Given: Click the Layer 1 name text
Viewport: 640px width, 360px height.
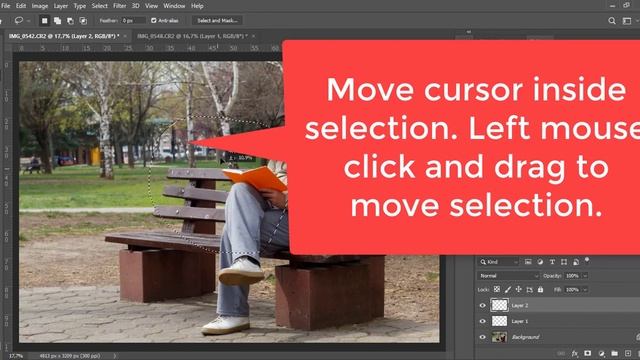Looking at the screenshot, I should point(520,321).
